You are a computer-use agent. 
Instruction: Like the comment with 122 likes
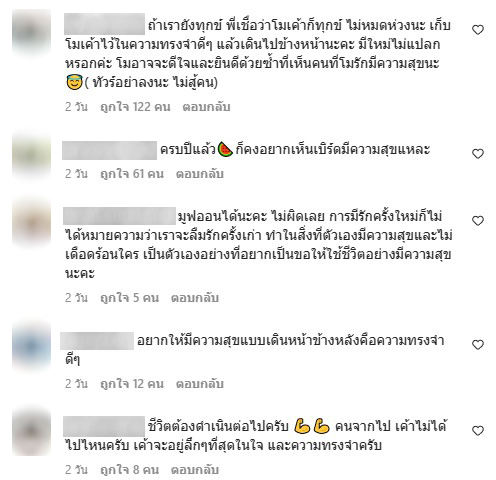click(x=478, y=30)
